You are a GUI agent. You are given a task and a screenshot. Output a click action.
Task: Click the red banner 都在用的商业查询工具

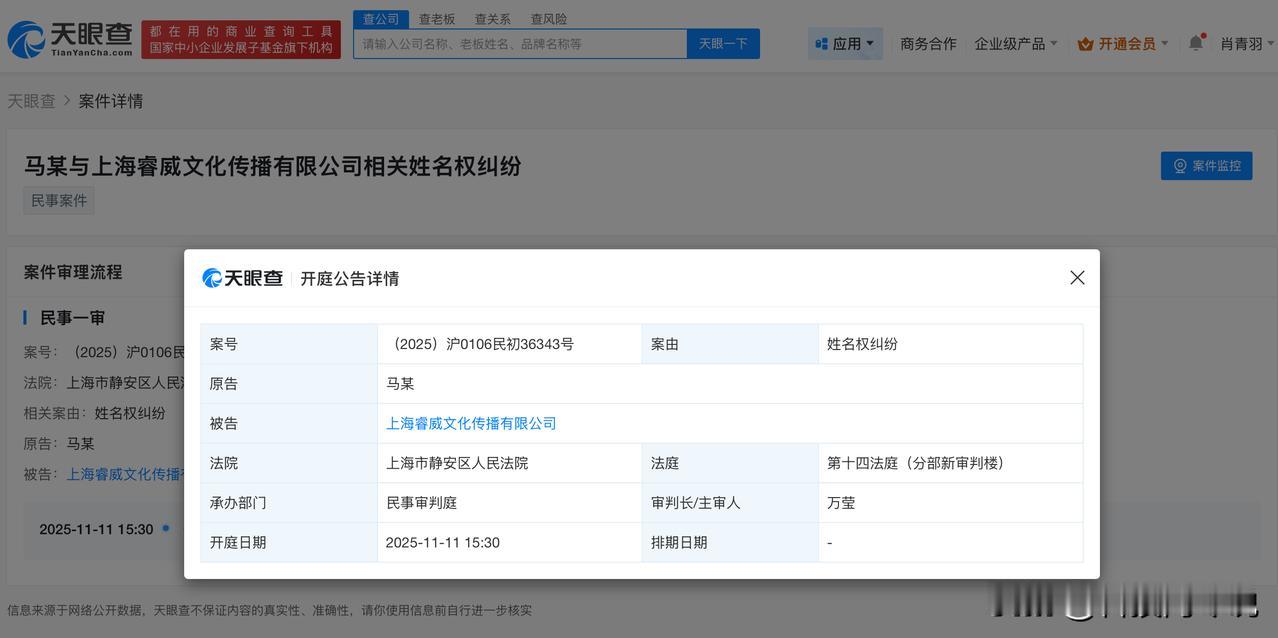tap(241, 39)
